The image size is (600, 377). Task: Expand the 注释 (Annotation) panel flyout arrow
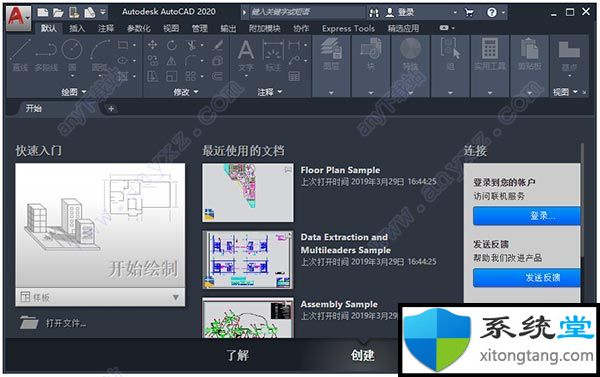280,92
